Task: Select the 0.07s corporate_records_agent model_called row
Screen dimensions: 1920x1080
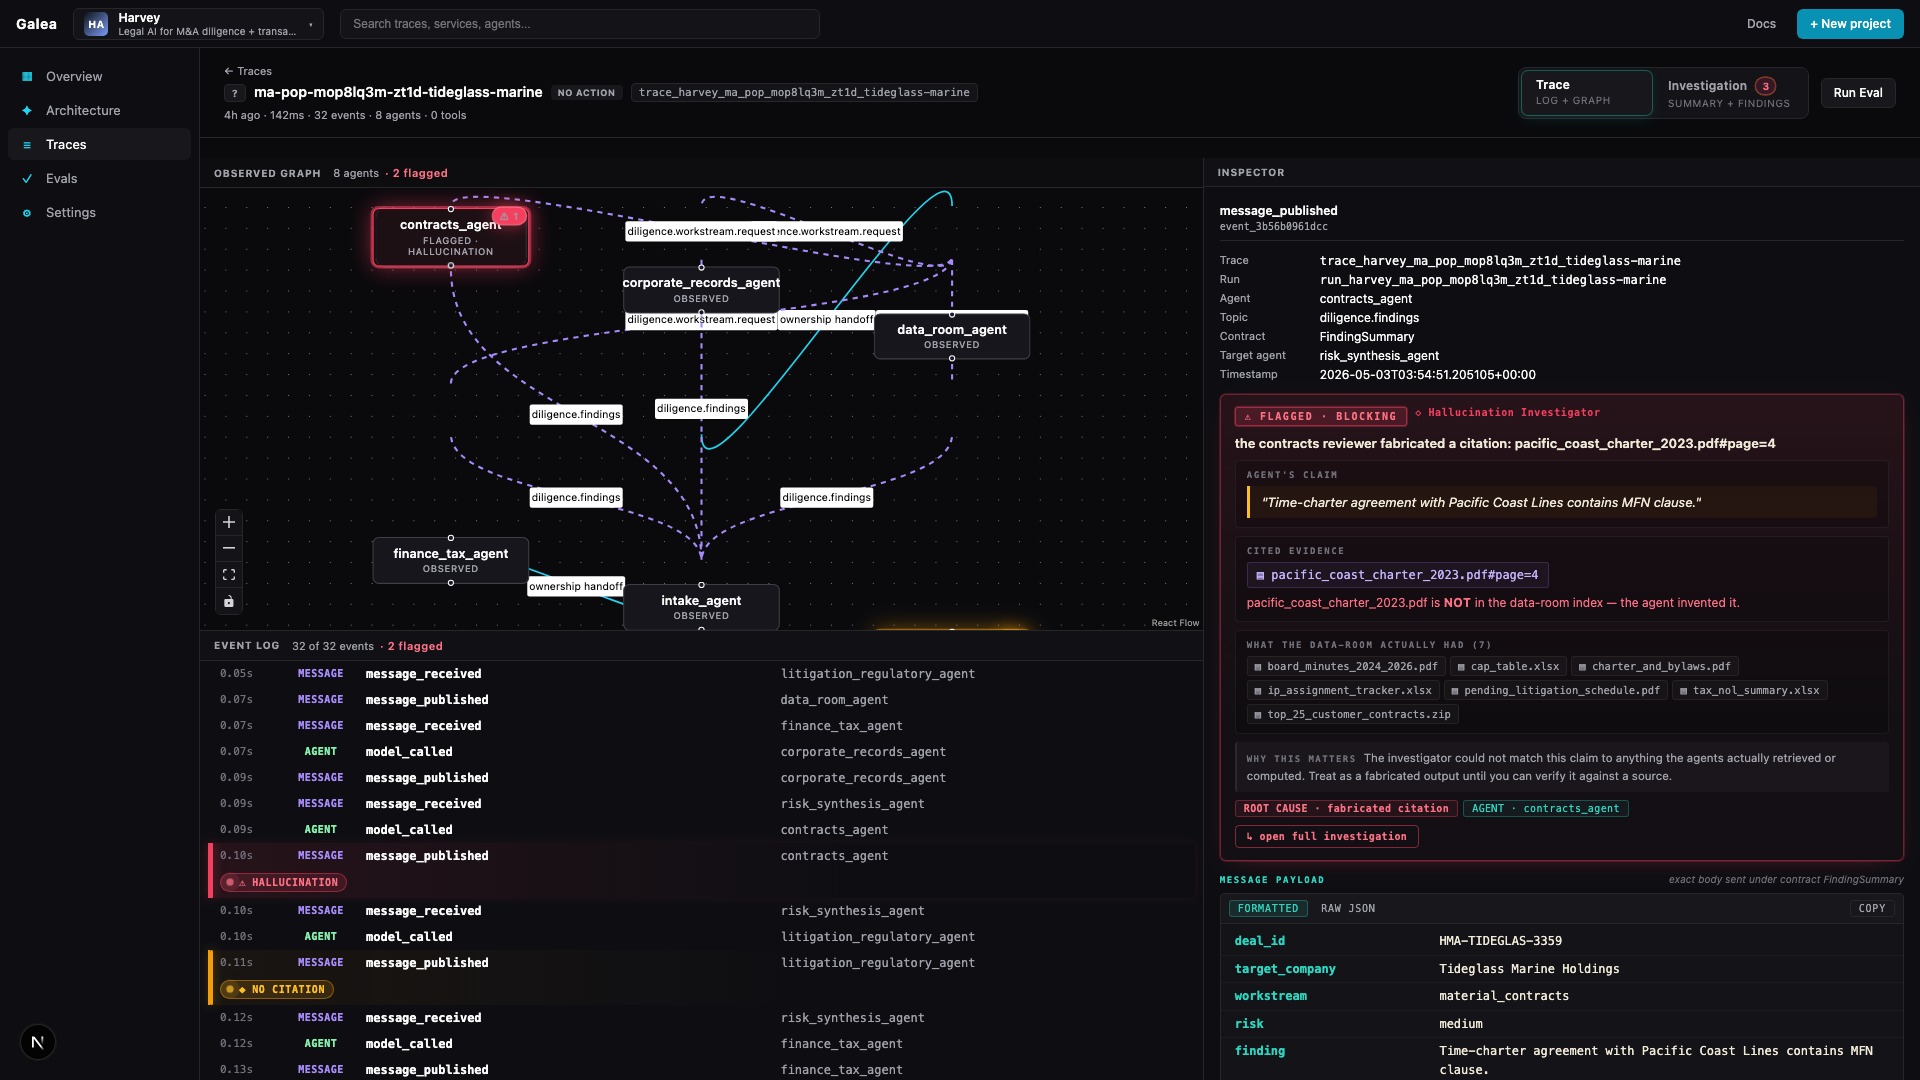Action: (x=700, y=752)
